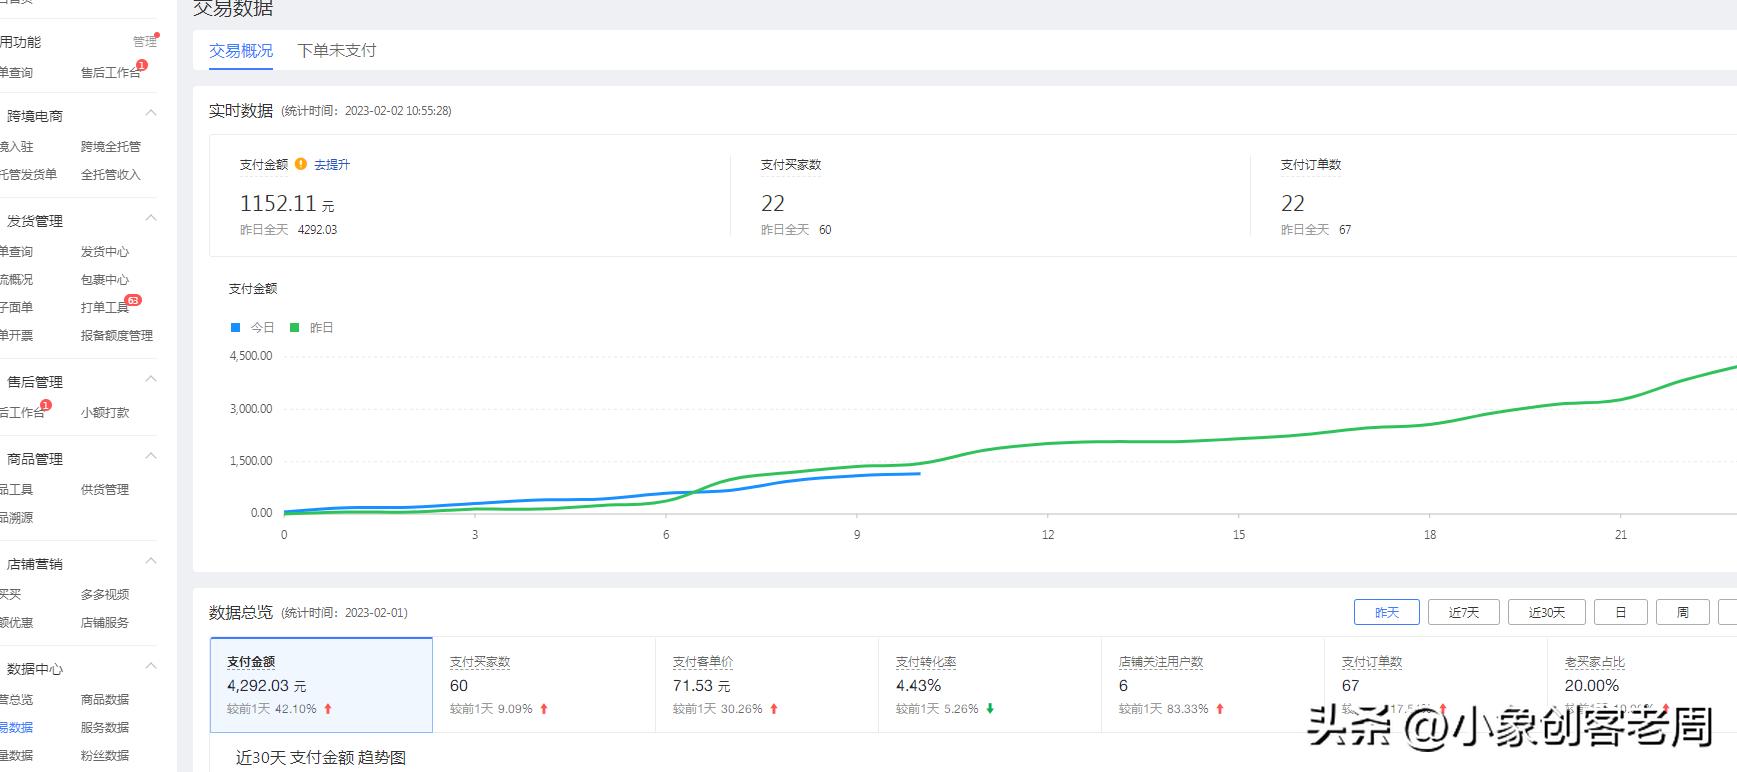Click the blue 今日 legend marker
This screenshot has width=1737, height=772.
tap(236, 327)
